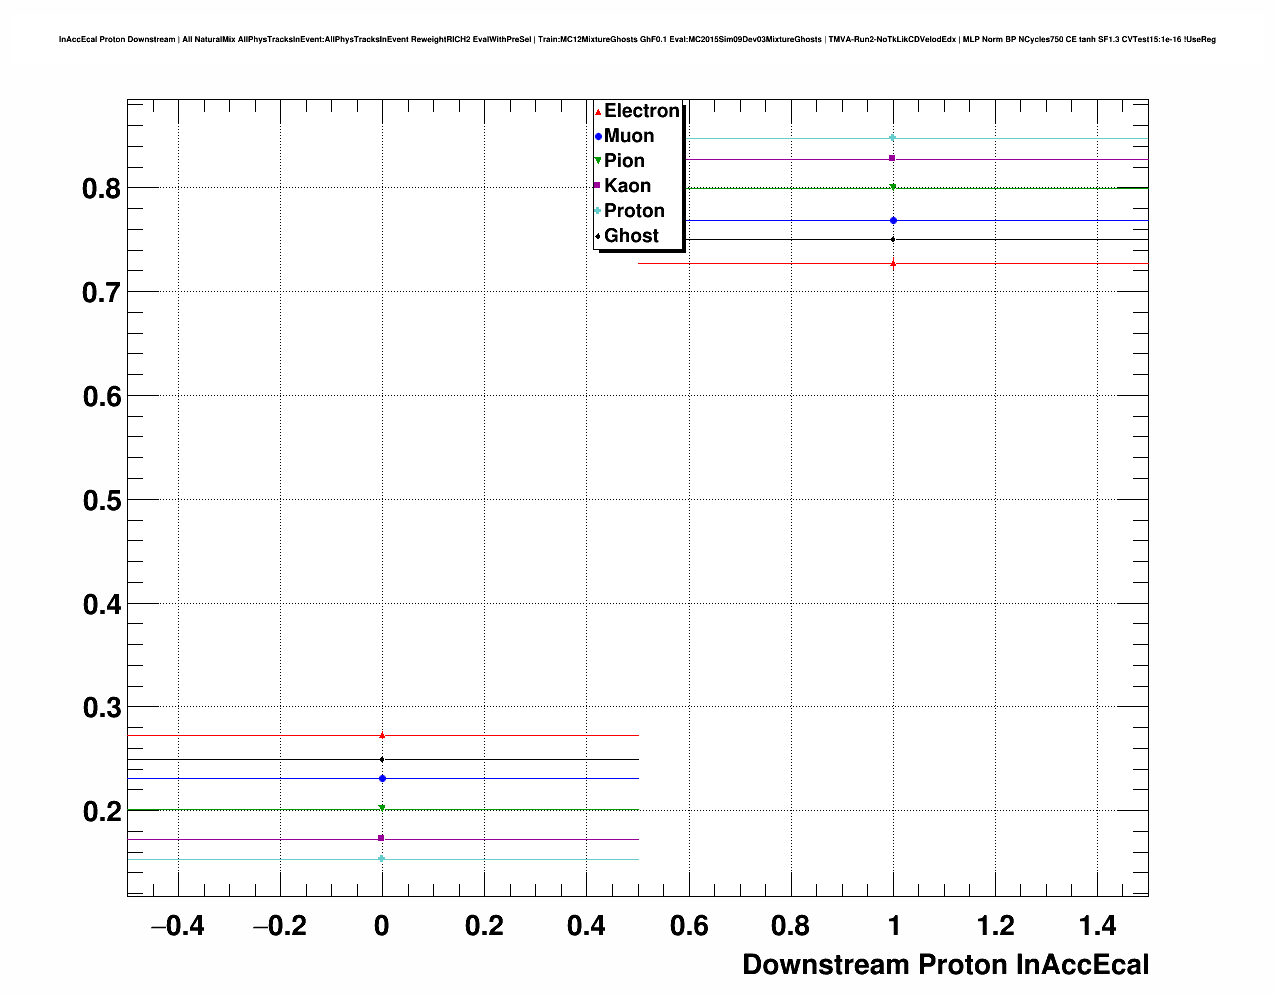Click the red Electron triangle legend marker
The image size is (1276, 996).
(x=598, y=112)
